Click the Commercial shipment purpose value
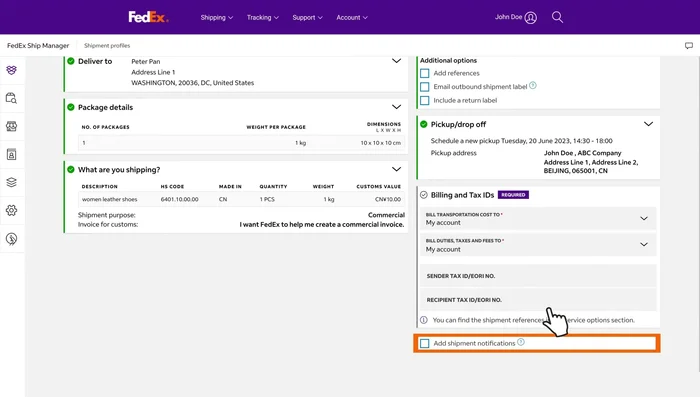The width and height of the screenshot is (700, 397). click(386, 215)
